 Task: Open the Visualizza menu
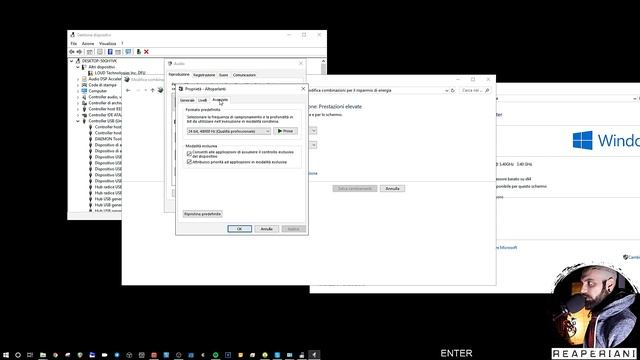[x=107, y=44]
